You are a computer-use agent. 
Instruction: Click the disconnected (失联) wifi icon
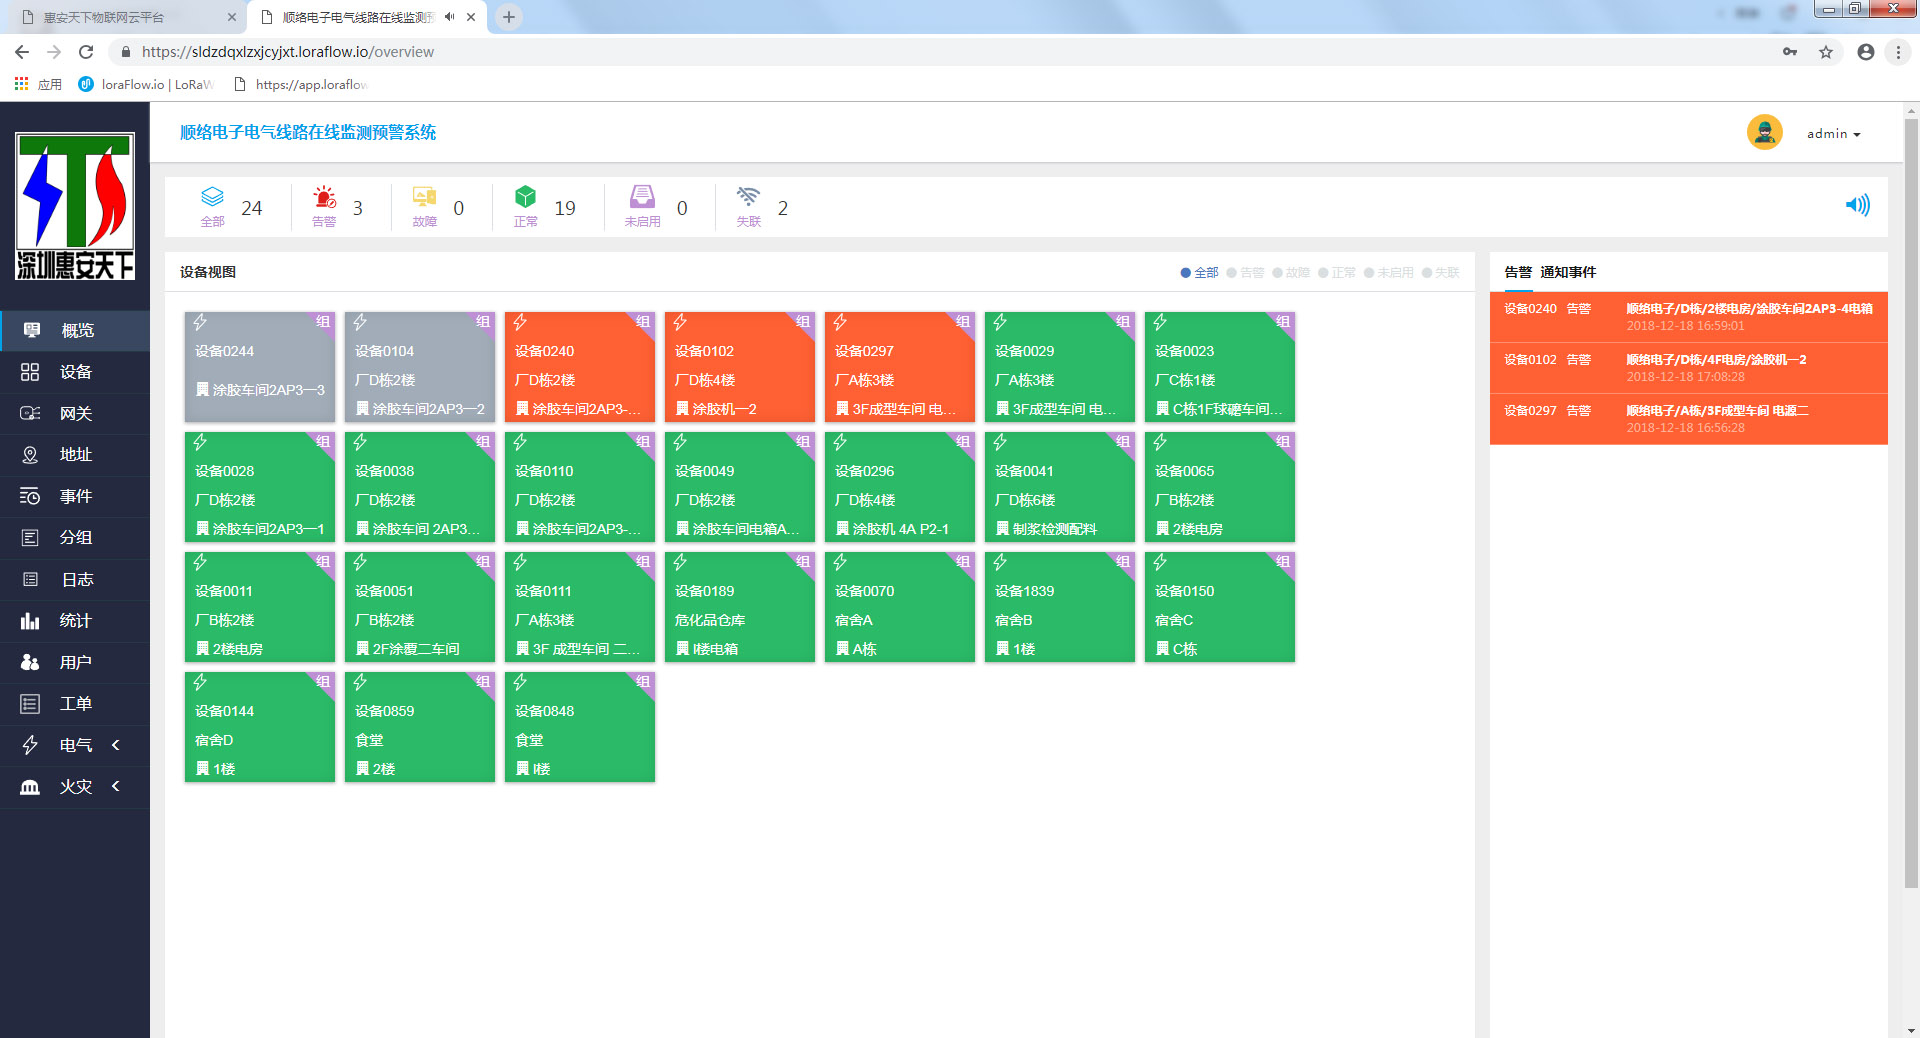pyautogui.click(x=748, y=197)
